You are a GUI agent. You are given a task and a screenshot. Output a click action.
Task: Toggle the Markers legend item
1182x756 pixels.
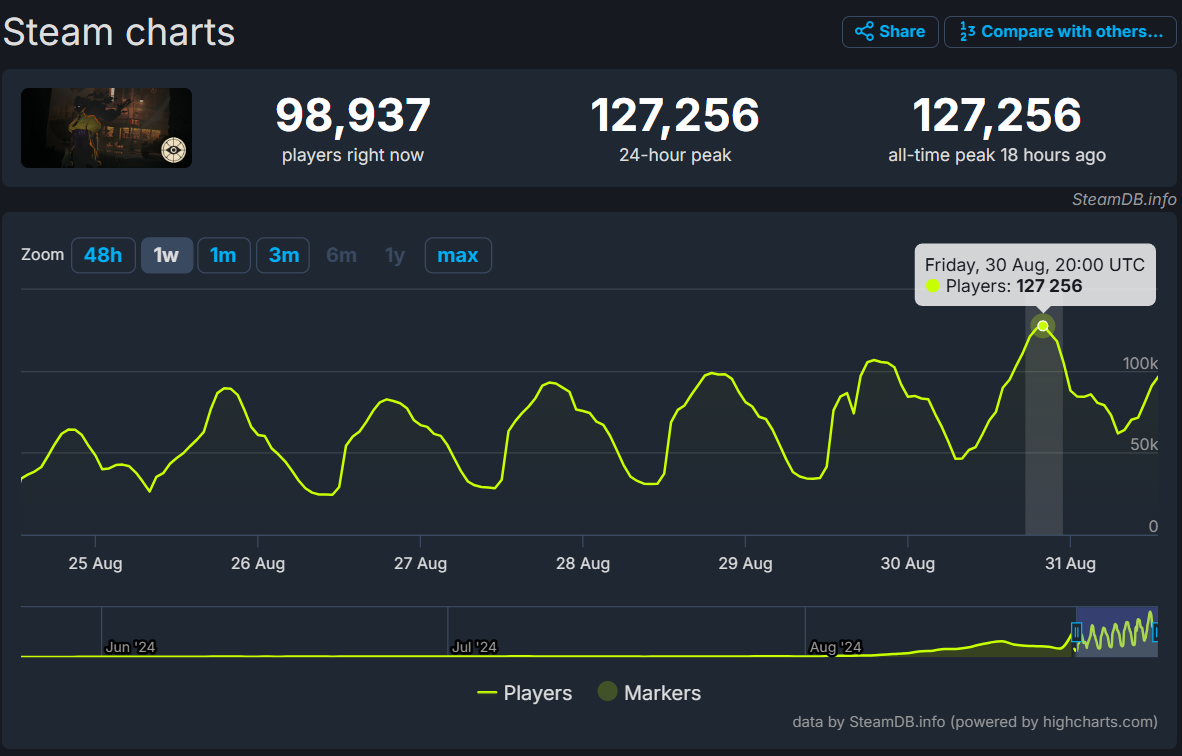[650, 692]
